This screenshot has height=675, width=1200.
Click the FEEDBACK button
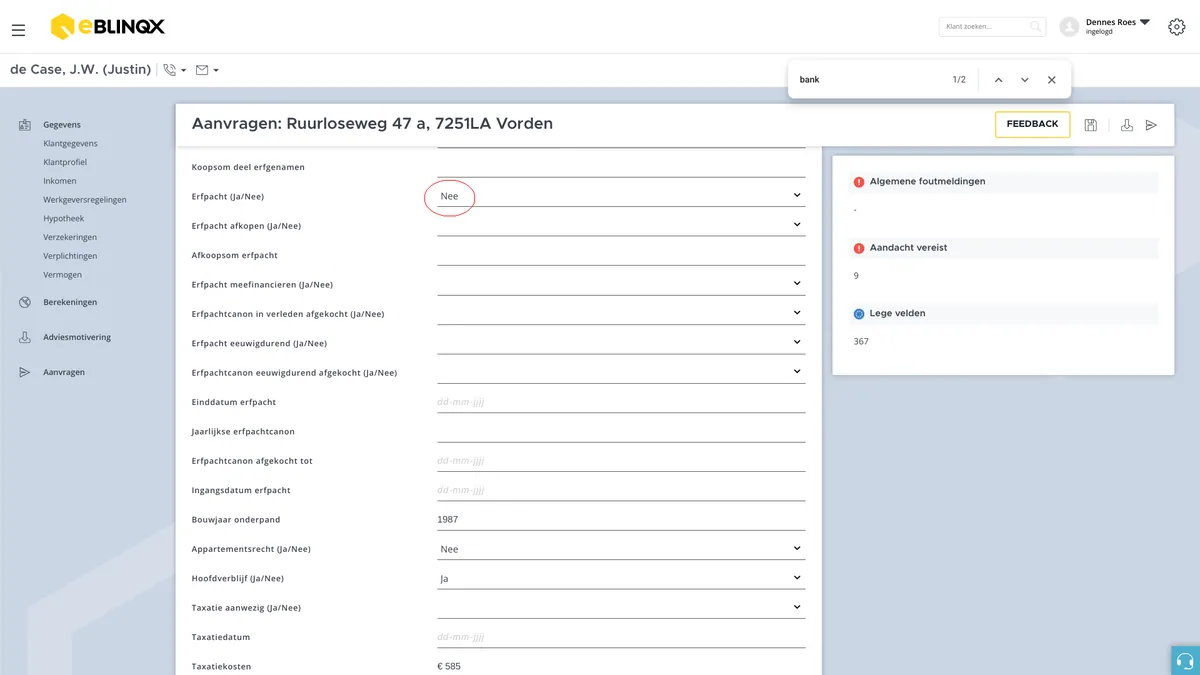[1032, 124]
